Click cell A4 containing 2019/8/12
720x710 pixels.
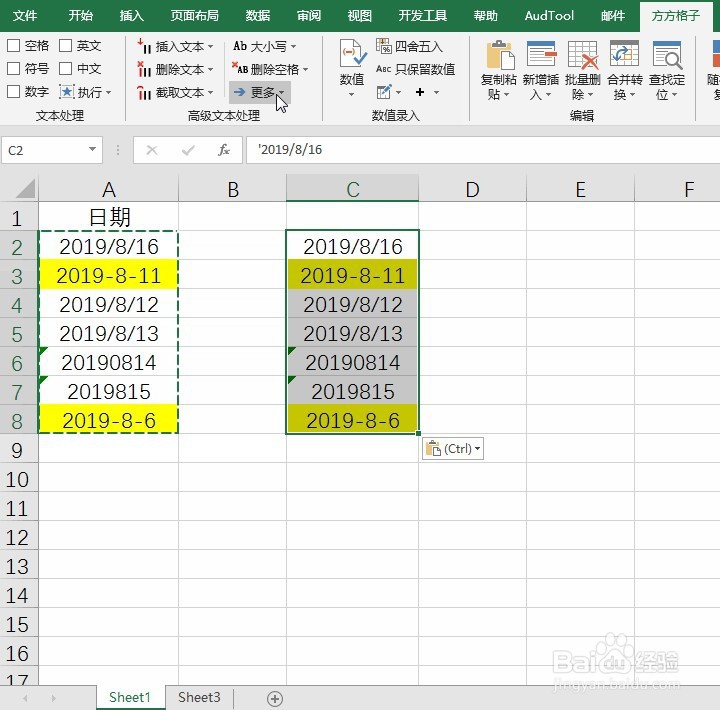pyautogui.click(x=109, y=304)
